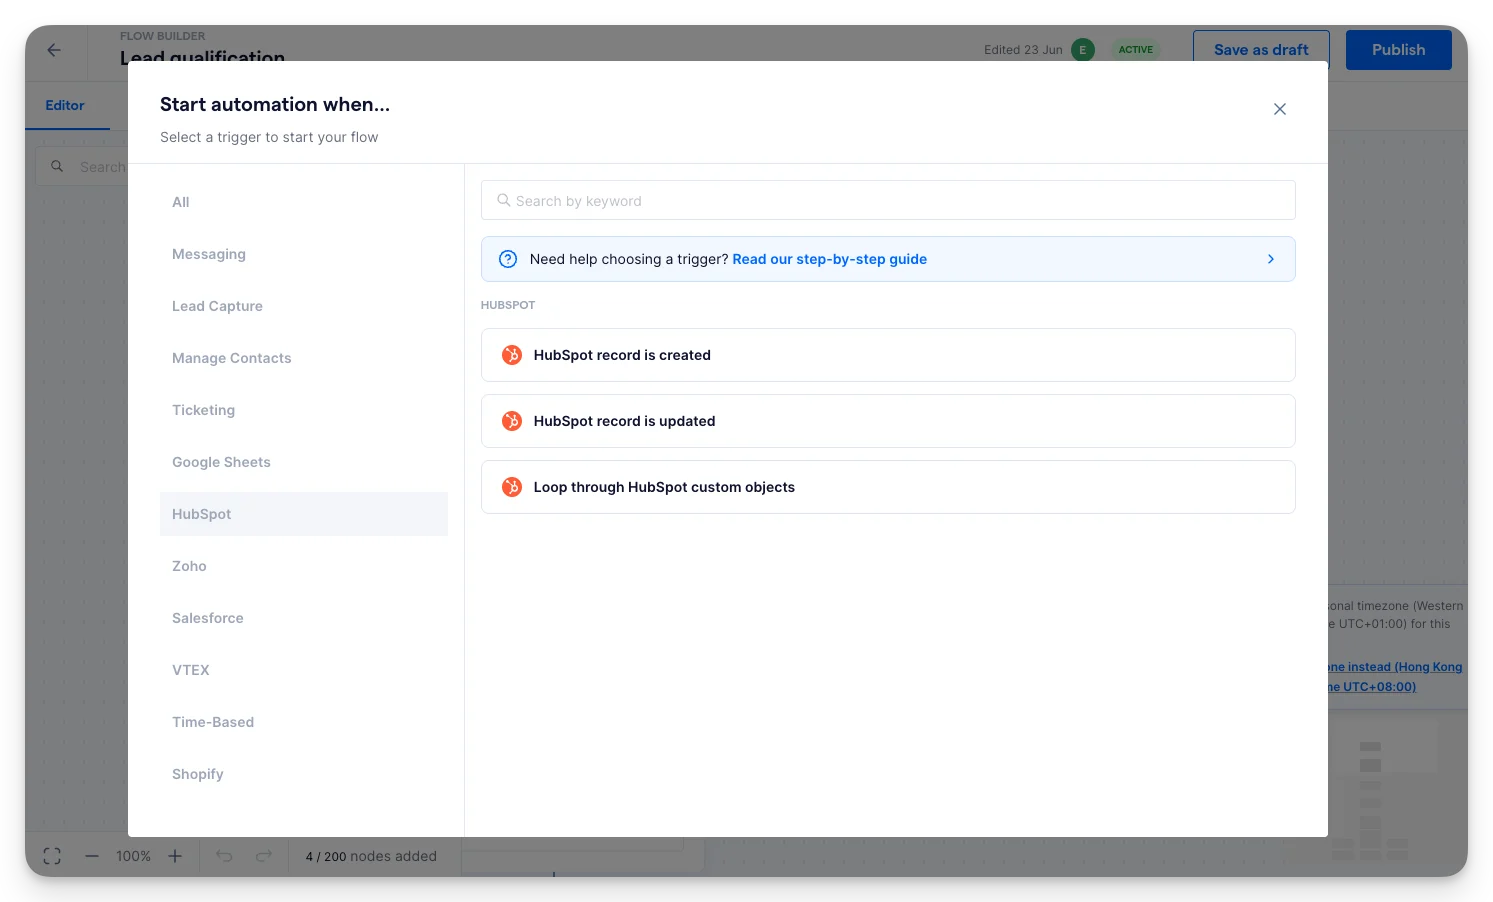The image size is (1493, 902).
Task: Undo last action in canvas toolbar
Action: (x=224, y=856)
